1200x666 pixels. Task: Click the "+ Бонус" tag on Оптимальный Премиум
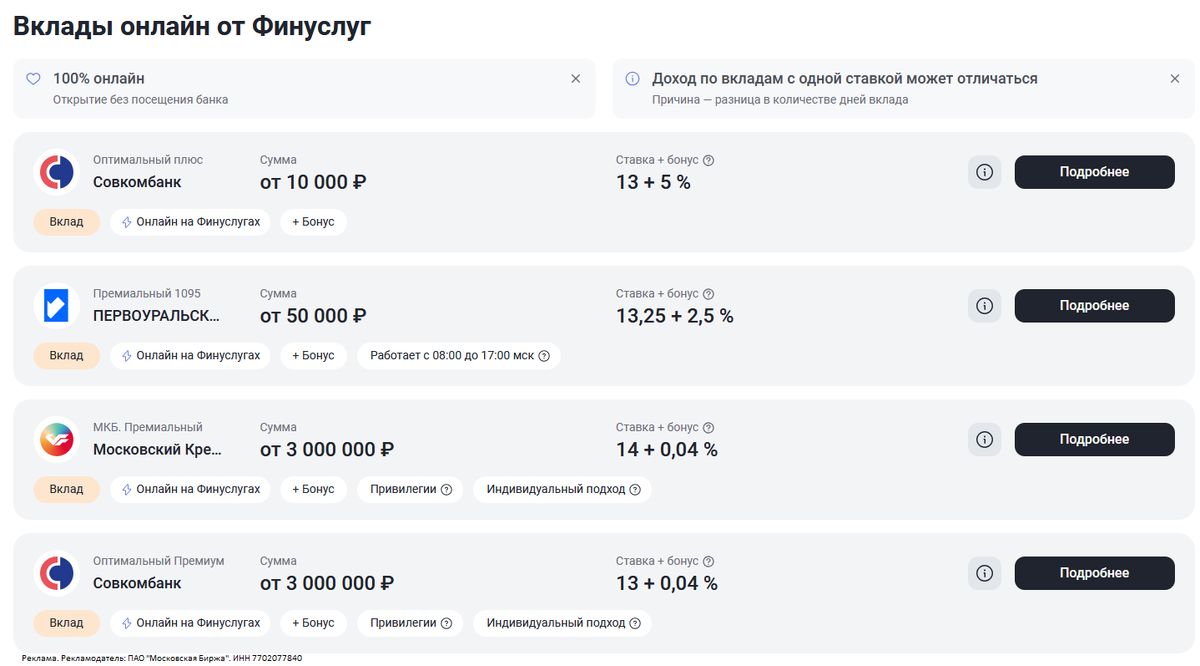click(313, 623)
